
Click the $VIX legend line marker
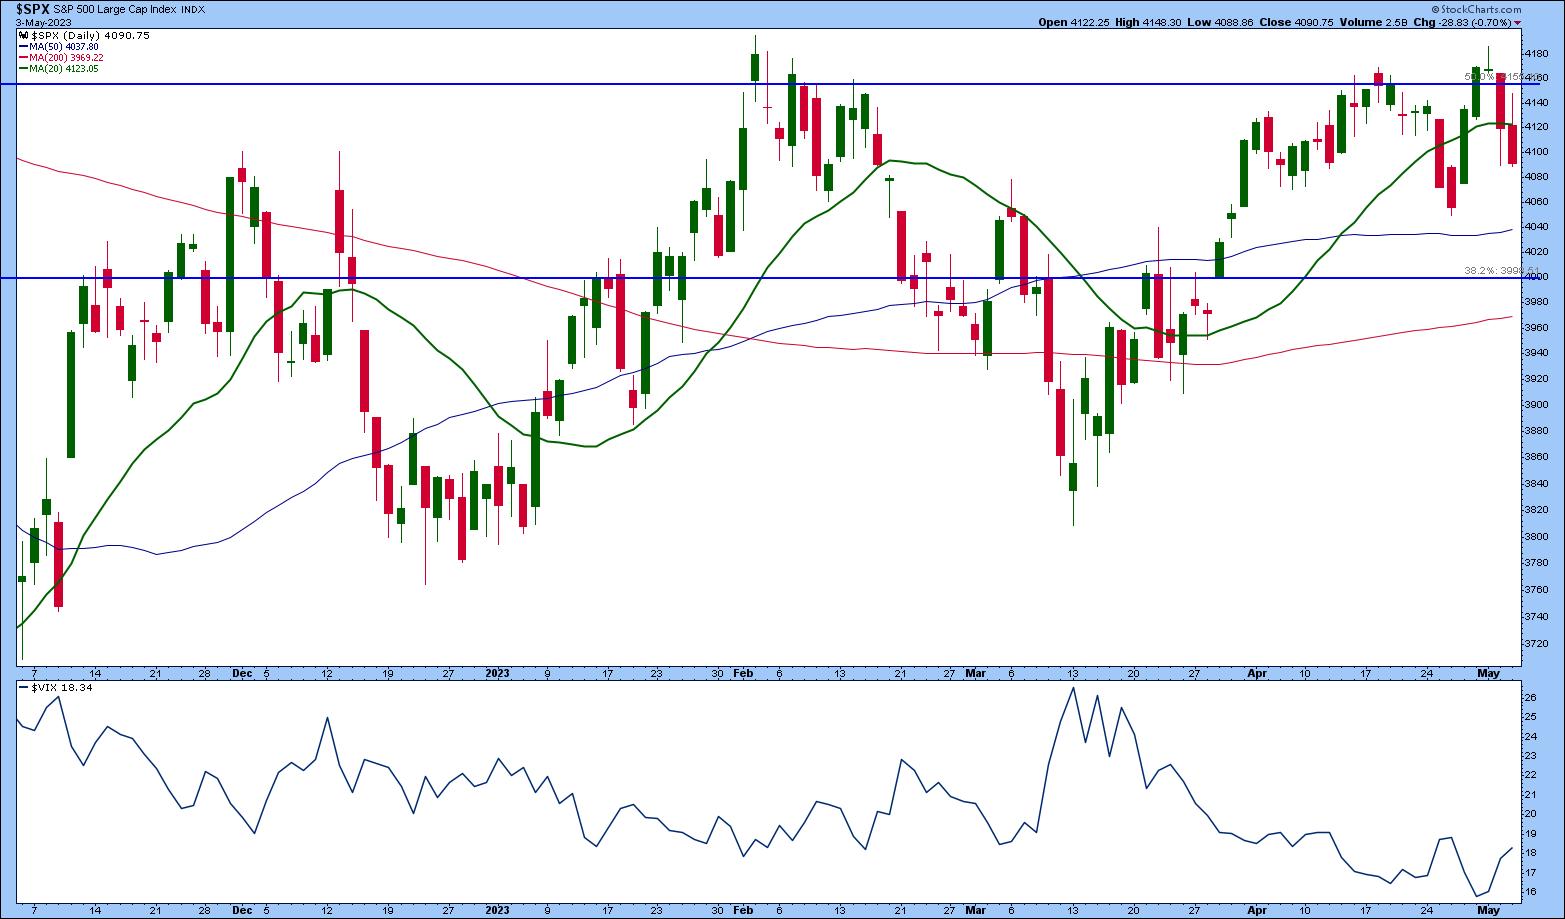23,688
